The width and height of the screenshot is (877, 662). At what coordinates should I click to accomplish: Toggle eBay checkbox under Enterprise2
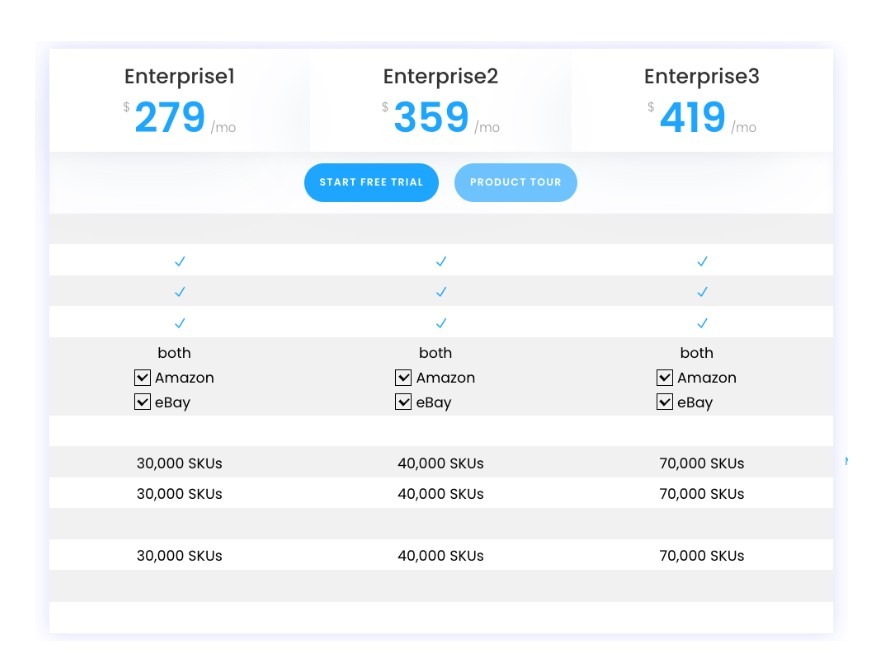[403, 401]
